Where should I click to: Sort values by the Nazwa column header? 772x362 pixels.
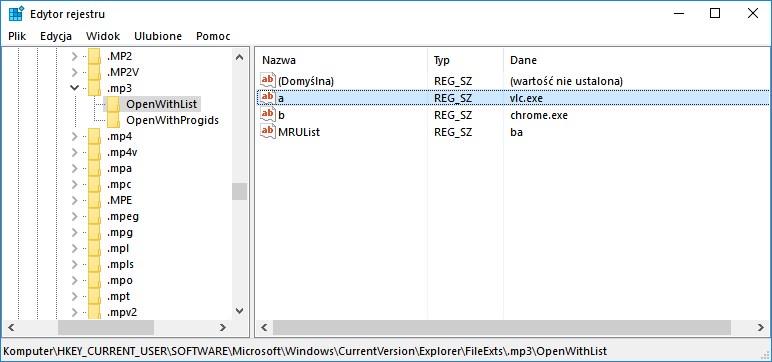tap(342, 60)
